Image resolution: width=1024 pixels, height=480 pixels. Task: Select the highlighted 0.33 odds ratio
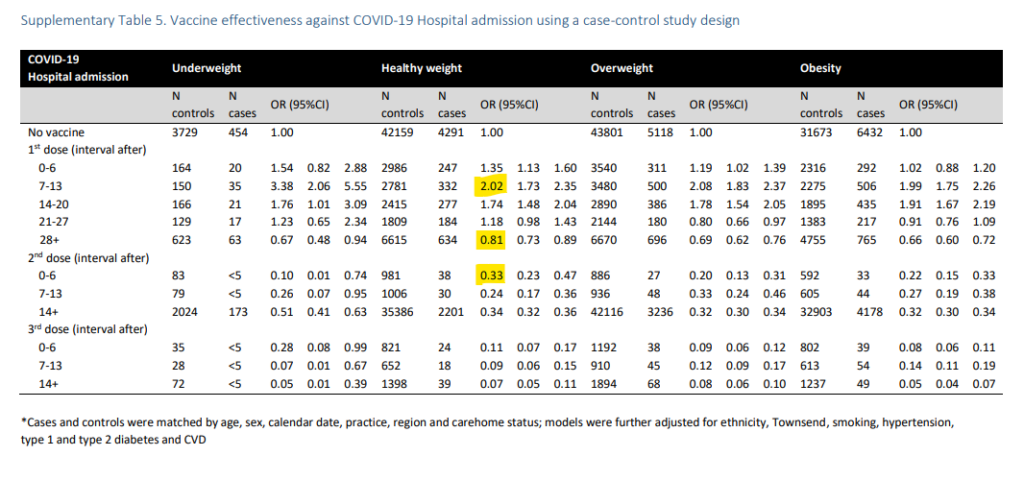[x=492, y=276]
